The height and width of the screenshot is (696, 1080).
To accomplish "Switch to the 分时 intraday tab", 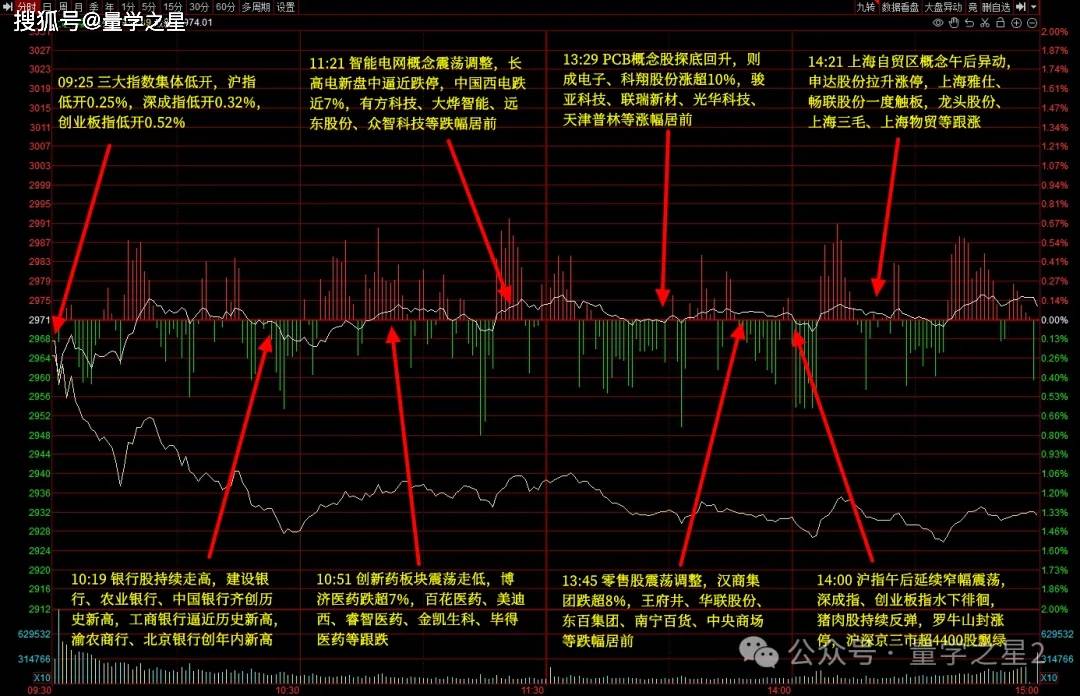I will pos(27,7).
